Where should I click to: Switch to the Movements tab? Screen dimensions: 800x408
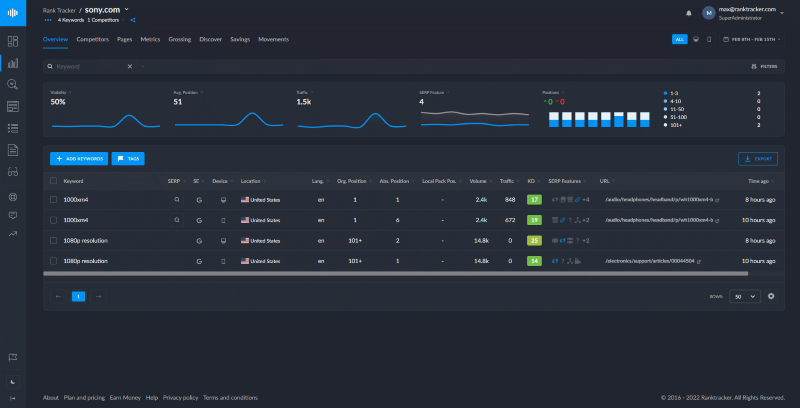[273, 39]
